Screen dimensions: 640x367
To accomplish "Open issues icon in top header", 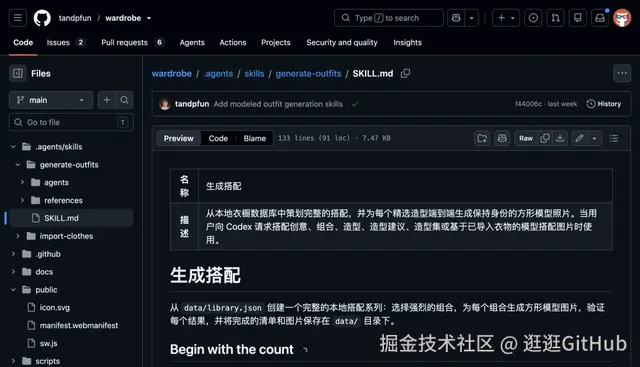I will (533, 18).
